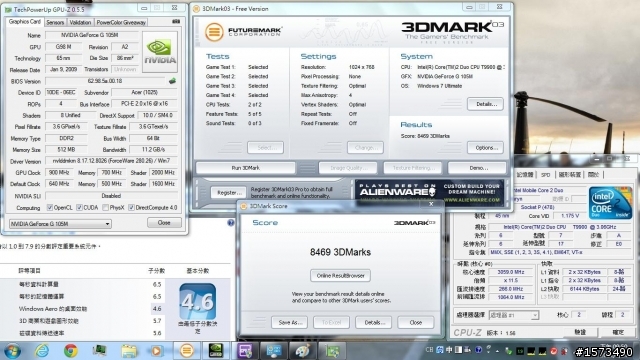Click the Register... button in 3DMark03
Screen dimensions: 640x360
point(229,193)
